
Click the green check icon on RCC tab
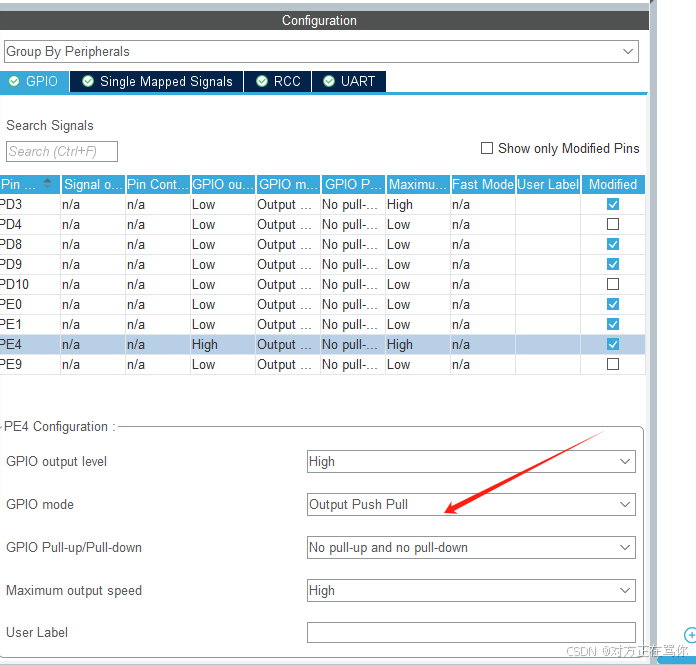[x=262, y=81]
